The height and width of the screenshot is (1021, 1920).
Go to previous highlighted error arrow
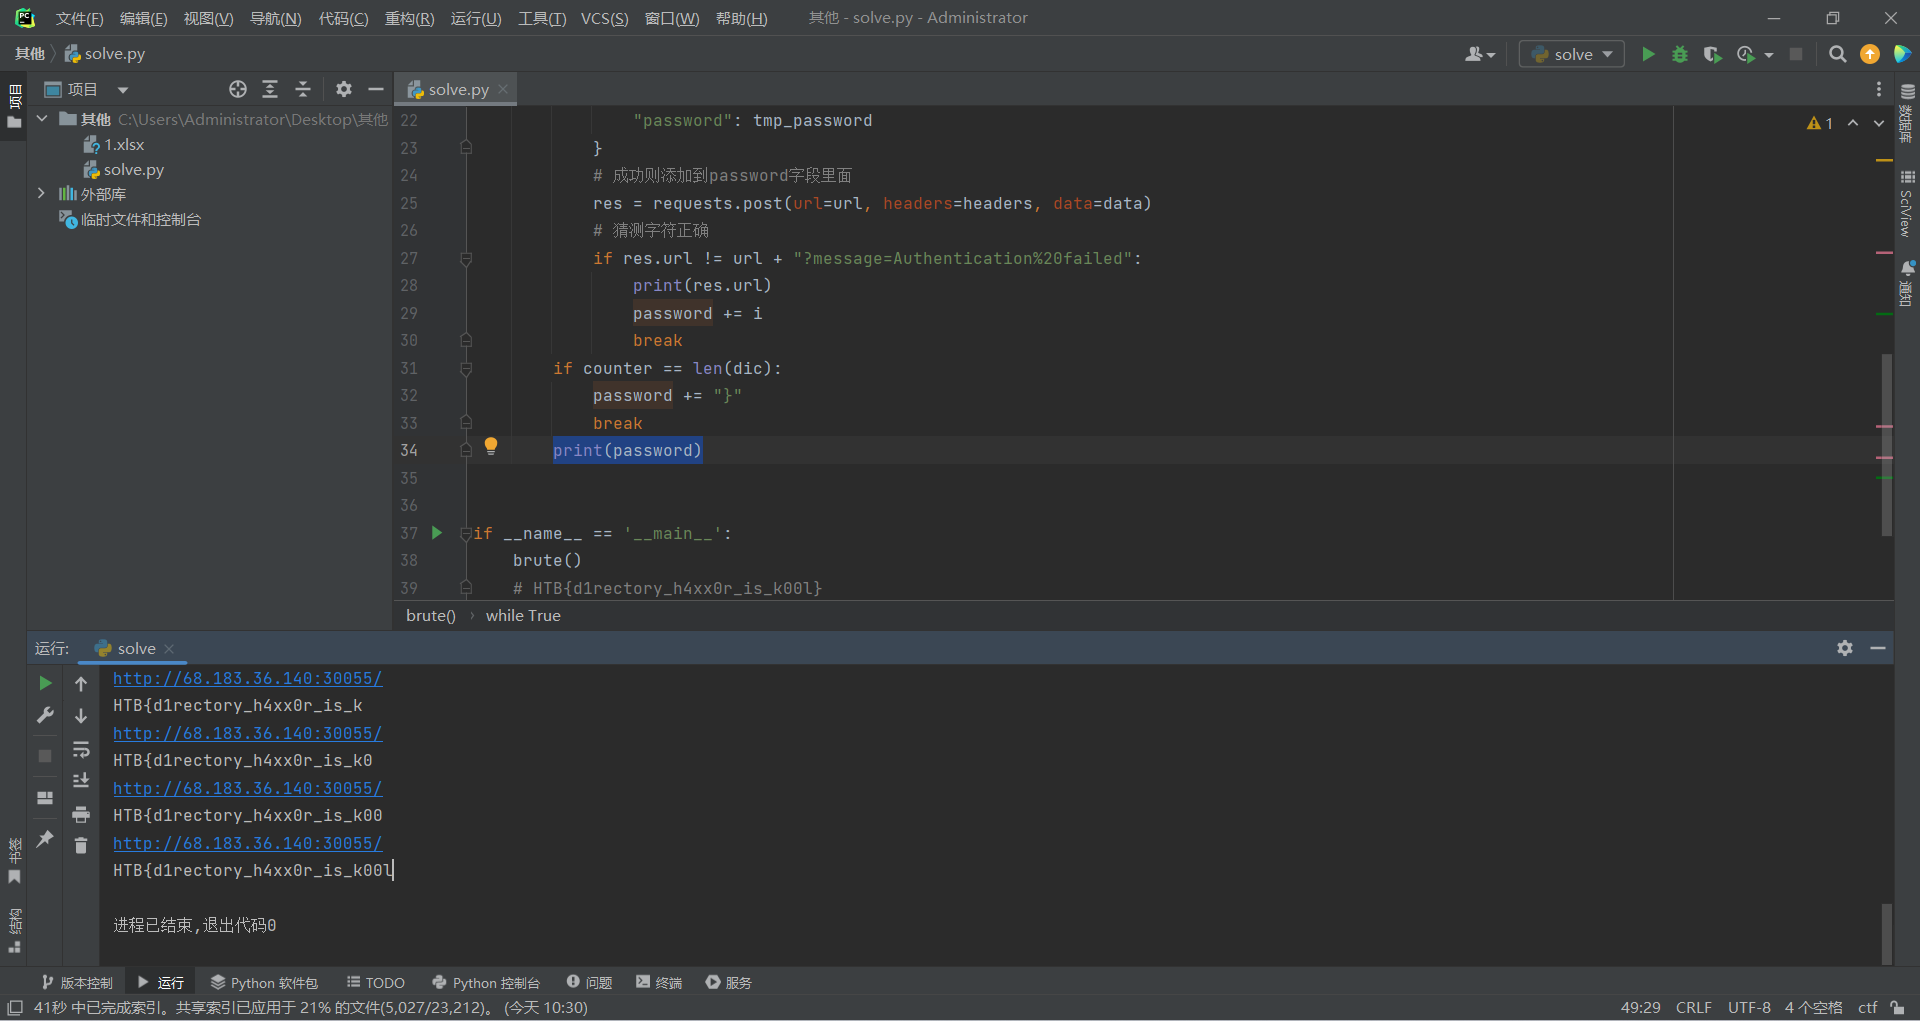1853,123
